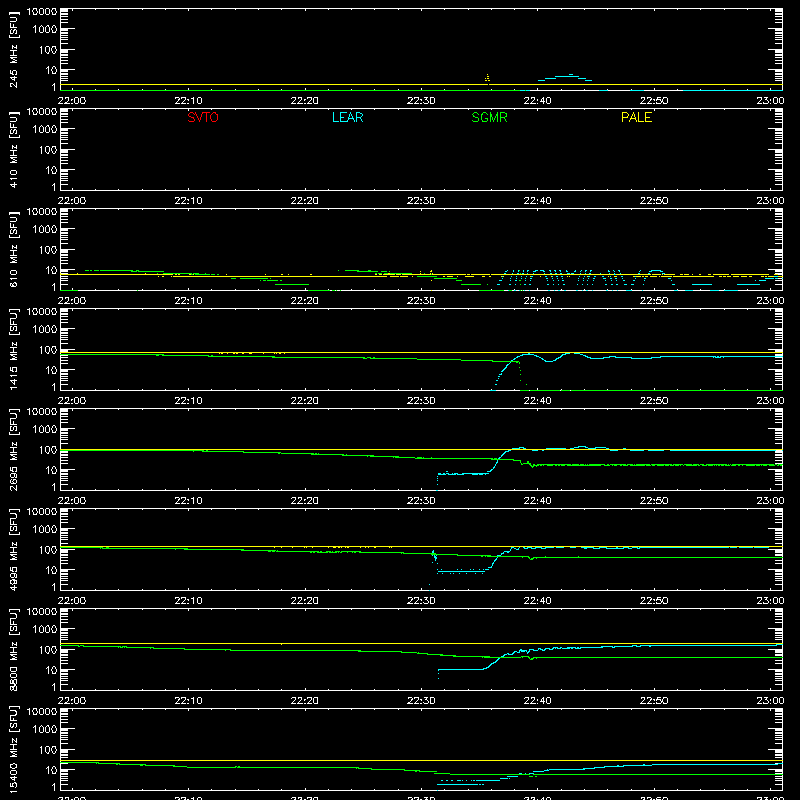800x800 pixels.
Task: Click the 100 y-axis value on 2695 MHz plot
Action: [x=48, y=450]
